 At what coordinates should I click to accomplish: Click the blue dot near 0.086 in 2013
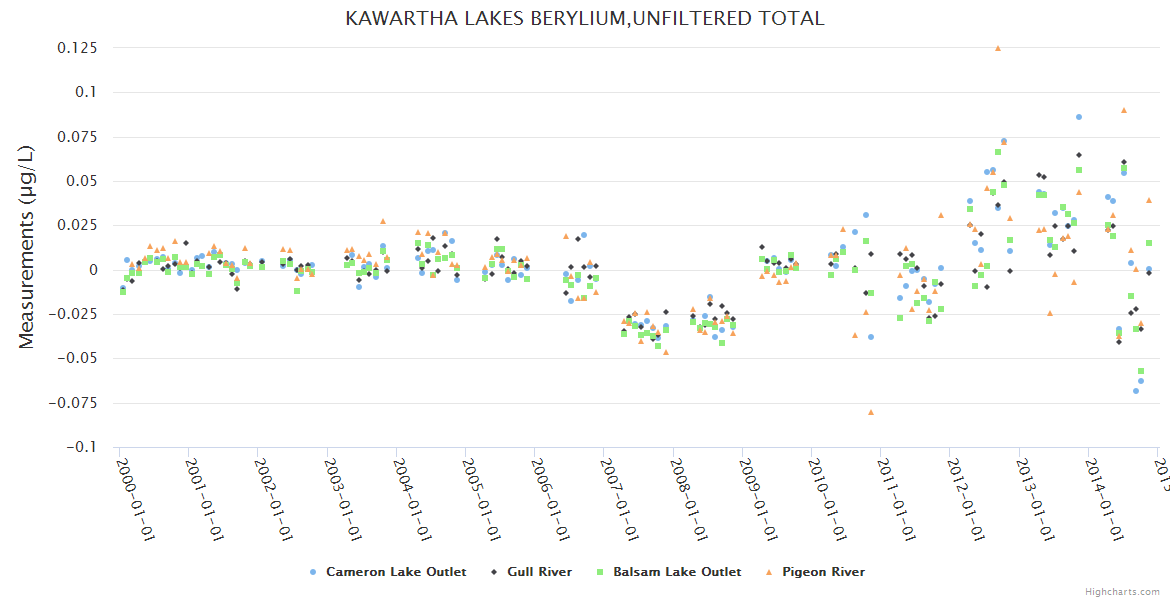point(1079,117)
